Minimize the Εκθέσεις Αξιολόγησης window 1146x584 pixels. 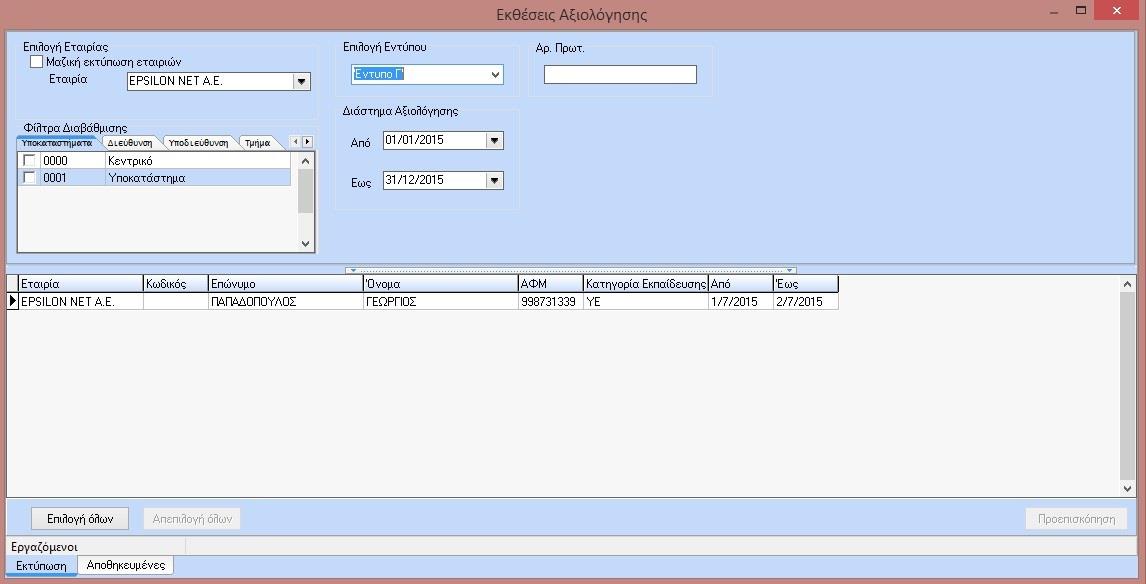[x=1053, y=12]
